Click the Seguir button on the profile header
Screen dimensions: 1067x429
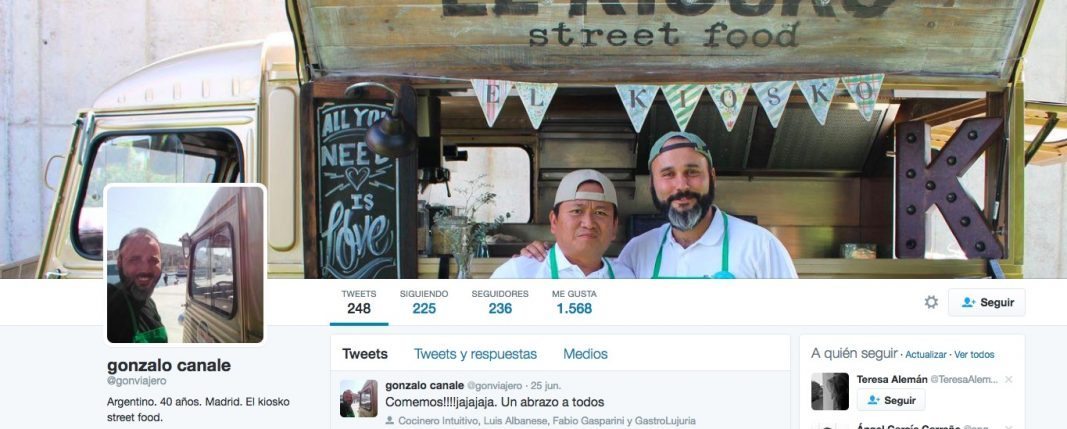(987, 302)
